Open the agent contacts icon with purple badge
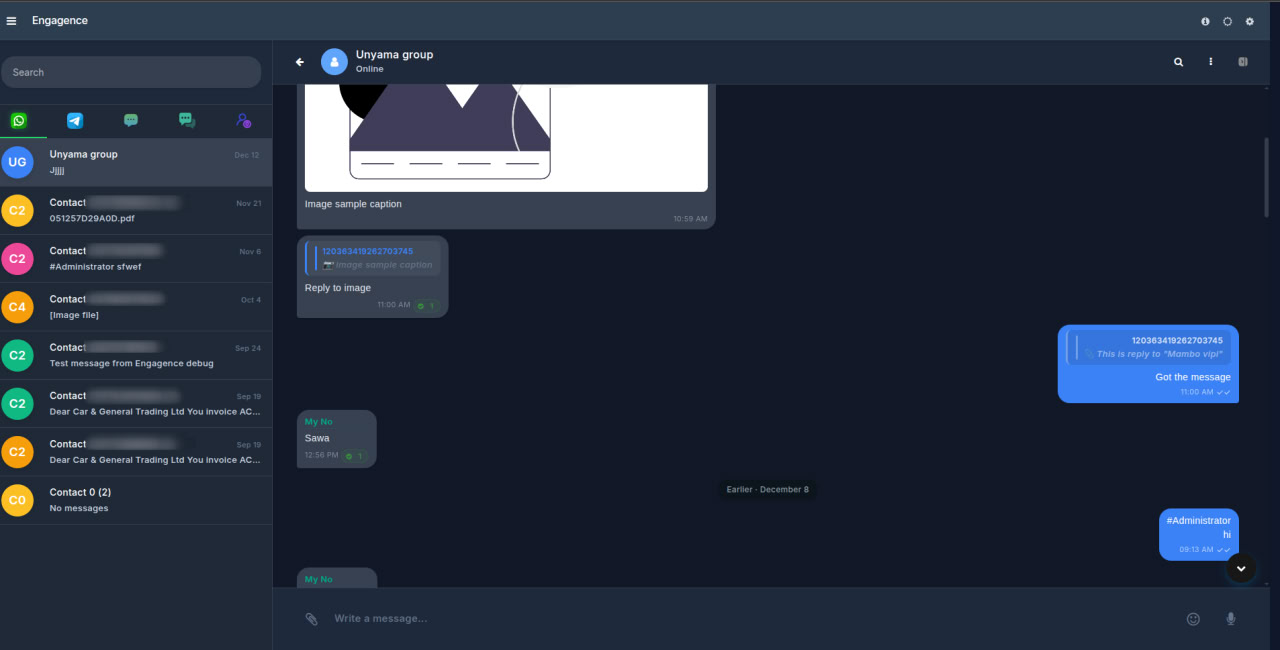This screenshot has height=650, width=1280. coord(243,120)
